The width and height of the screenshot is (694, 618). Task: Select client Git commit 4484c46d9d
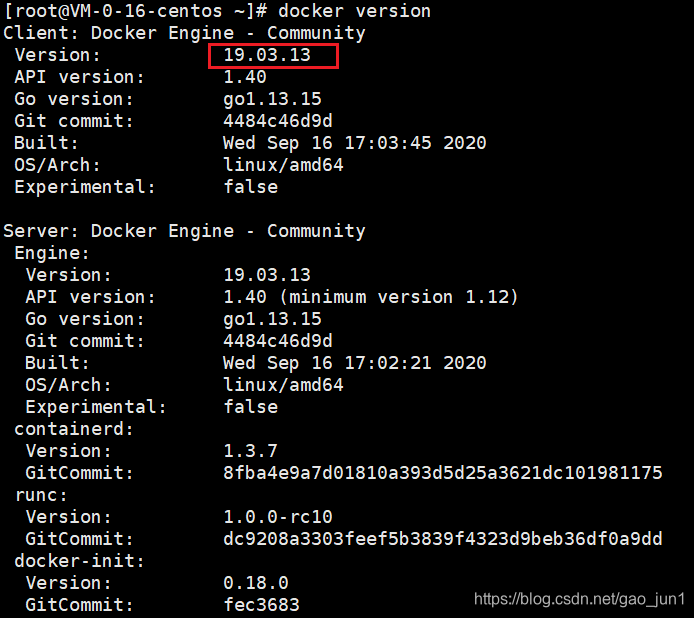[278, 121]
